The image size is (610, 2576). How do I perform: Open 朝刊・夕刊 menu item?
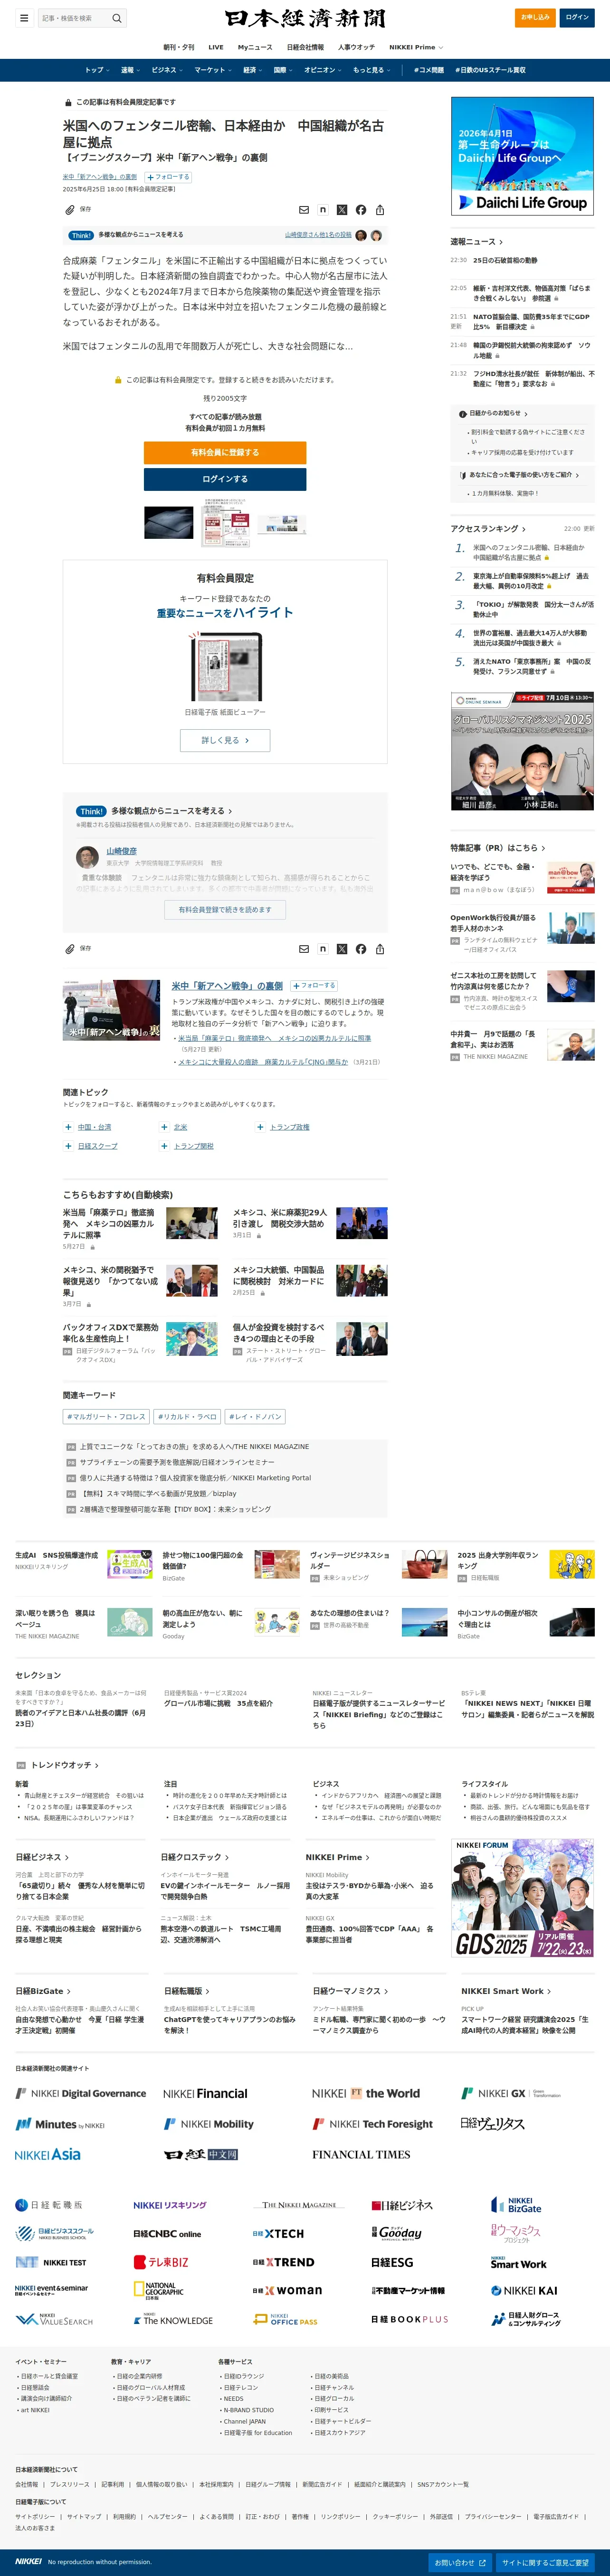[x=180, y=47]
